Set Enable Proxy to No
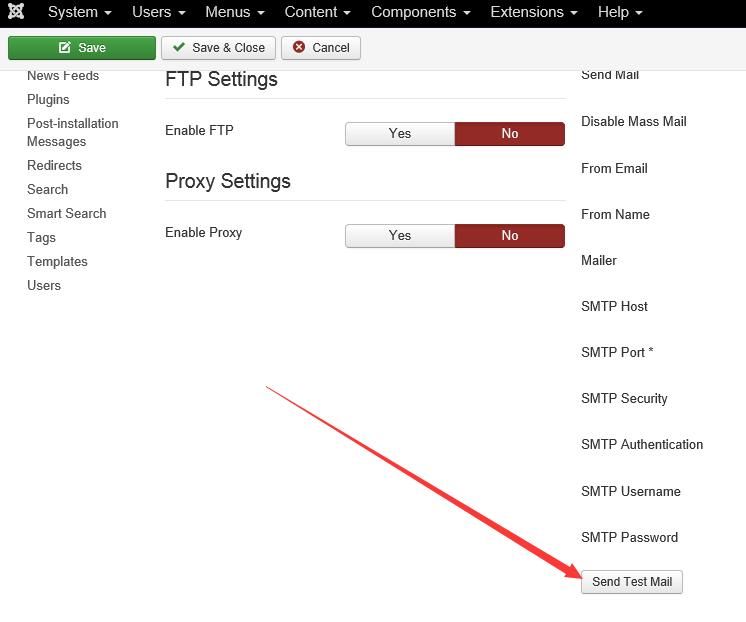Screen dimensions: 746x622 [x=510, y=236]
